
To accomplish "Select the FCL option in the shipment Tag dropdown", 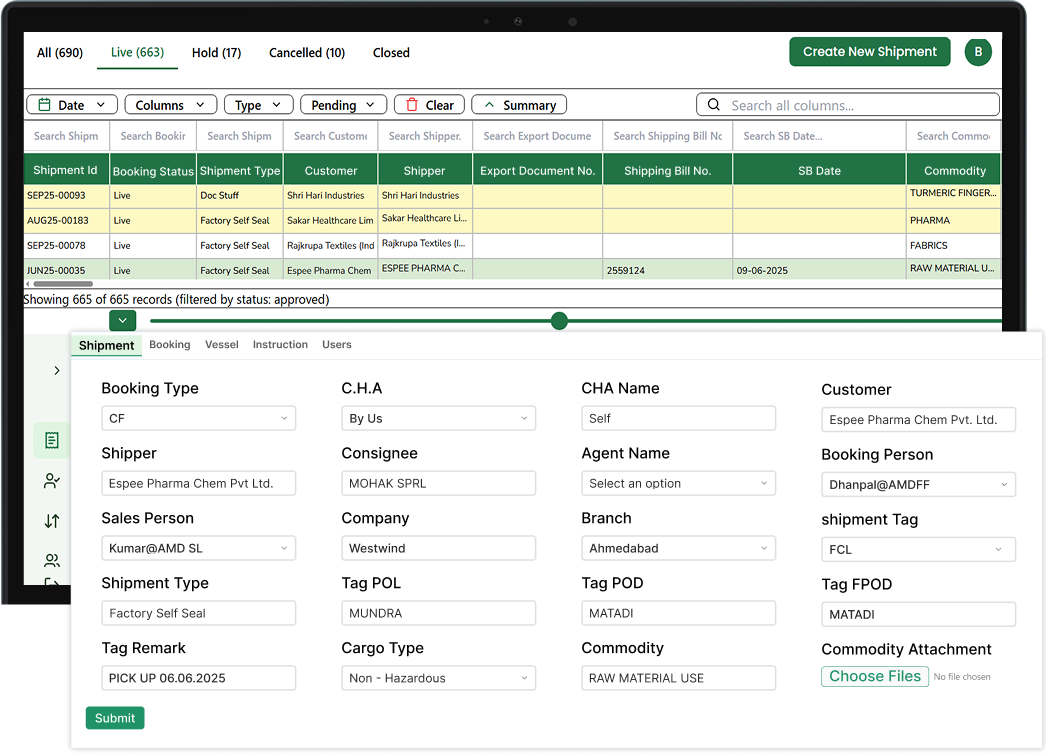I will point(918,548).
